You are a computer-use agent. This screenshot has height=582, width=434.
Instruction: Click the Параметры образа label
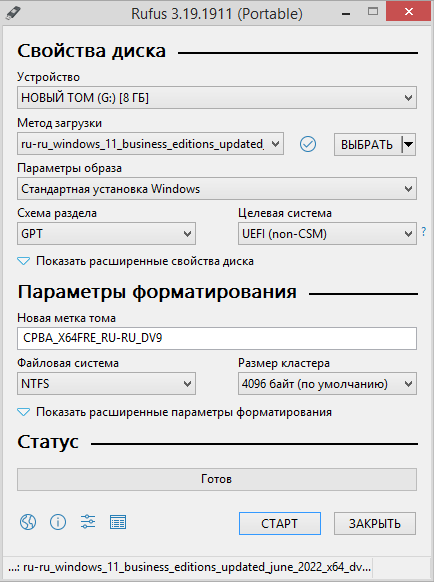click(69, 168)
